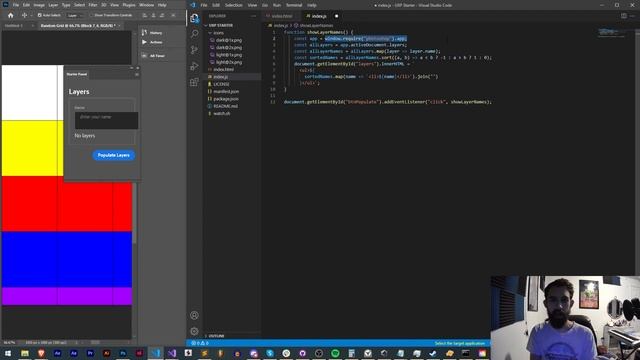Open light@2x.png in Explorer

pyautogui.click(x=229, y=62)
